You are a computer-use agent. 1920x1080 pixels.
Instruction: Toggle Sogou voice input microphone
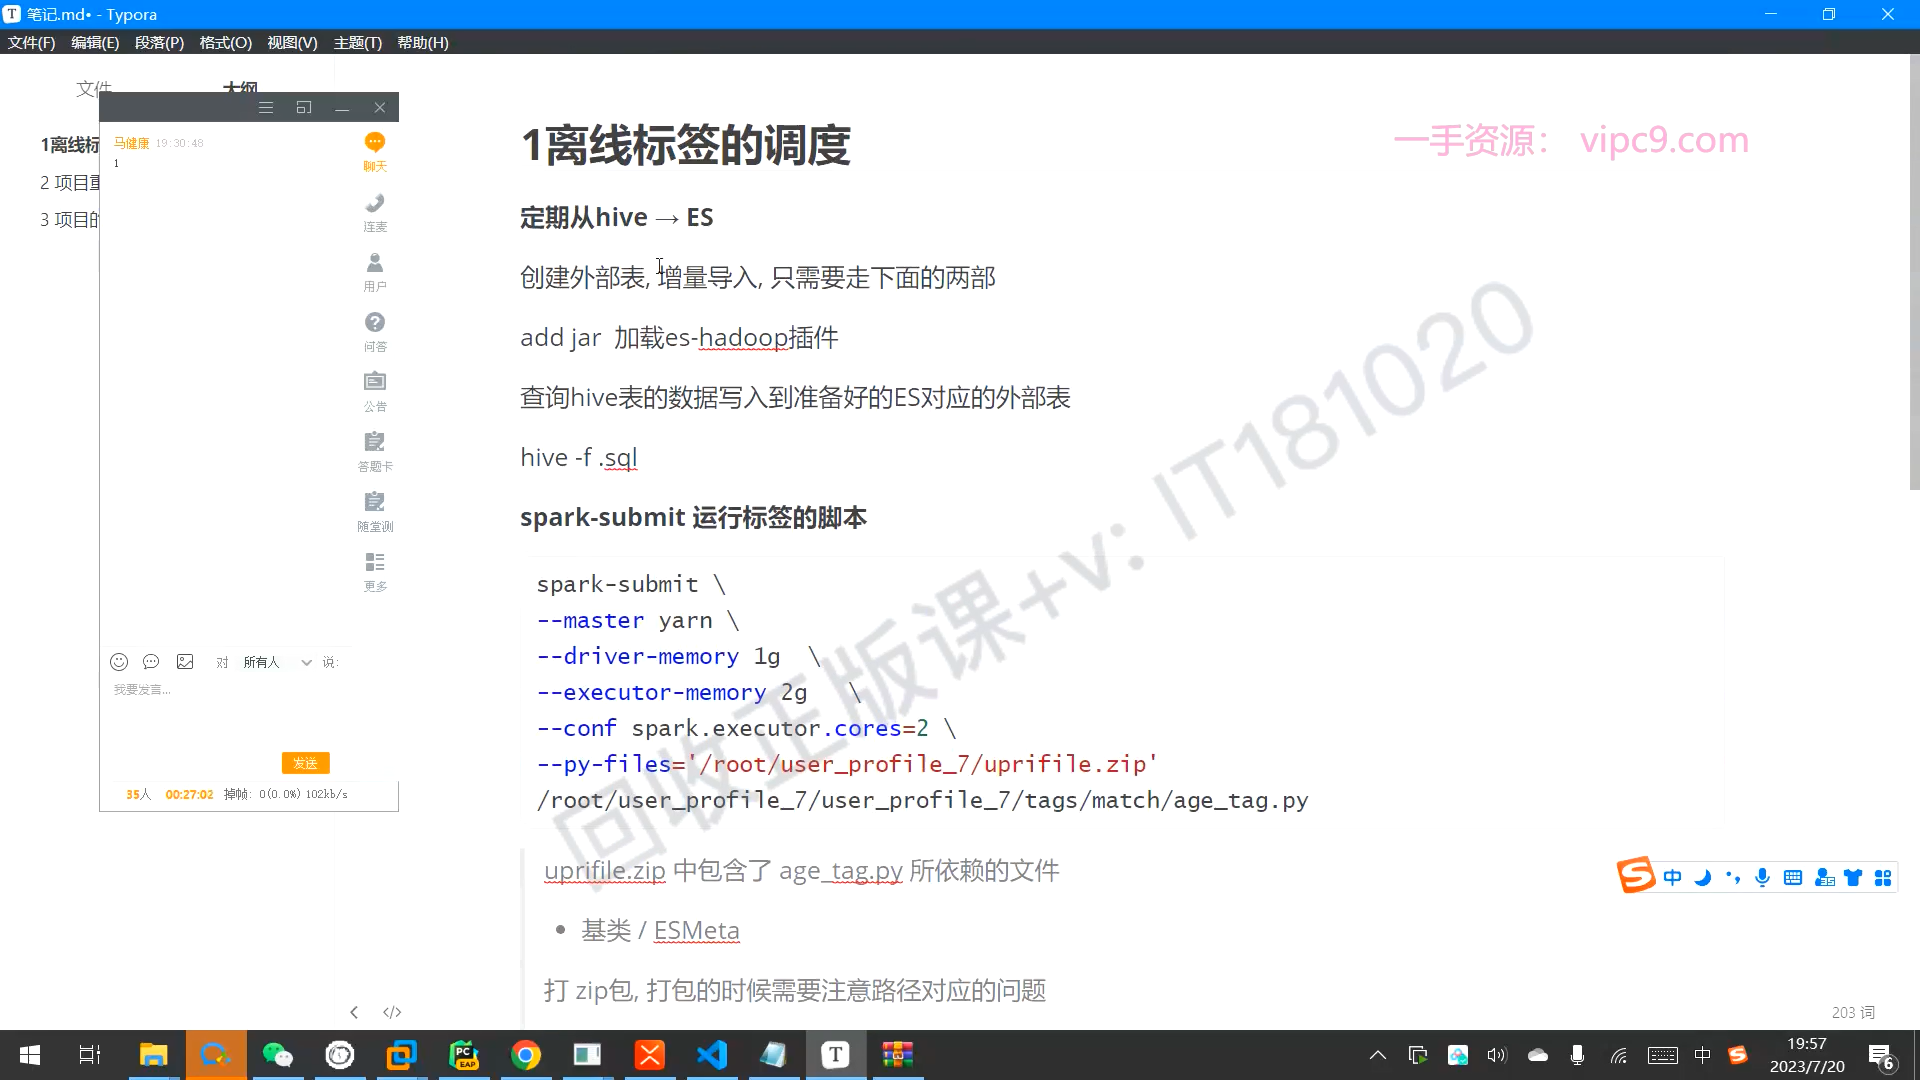tap(1762, 878)
